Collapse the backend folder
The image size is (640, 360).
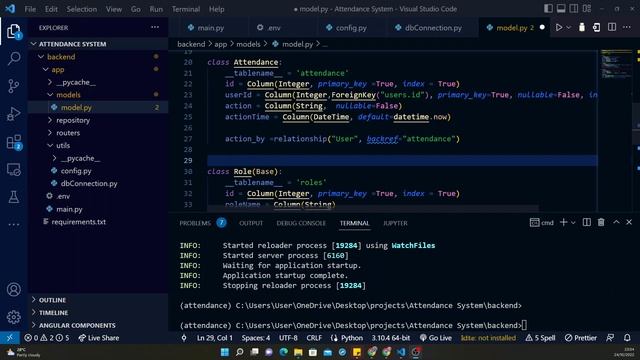[x=98, y=57]
